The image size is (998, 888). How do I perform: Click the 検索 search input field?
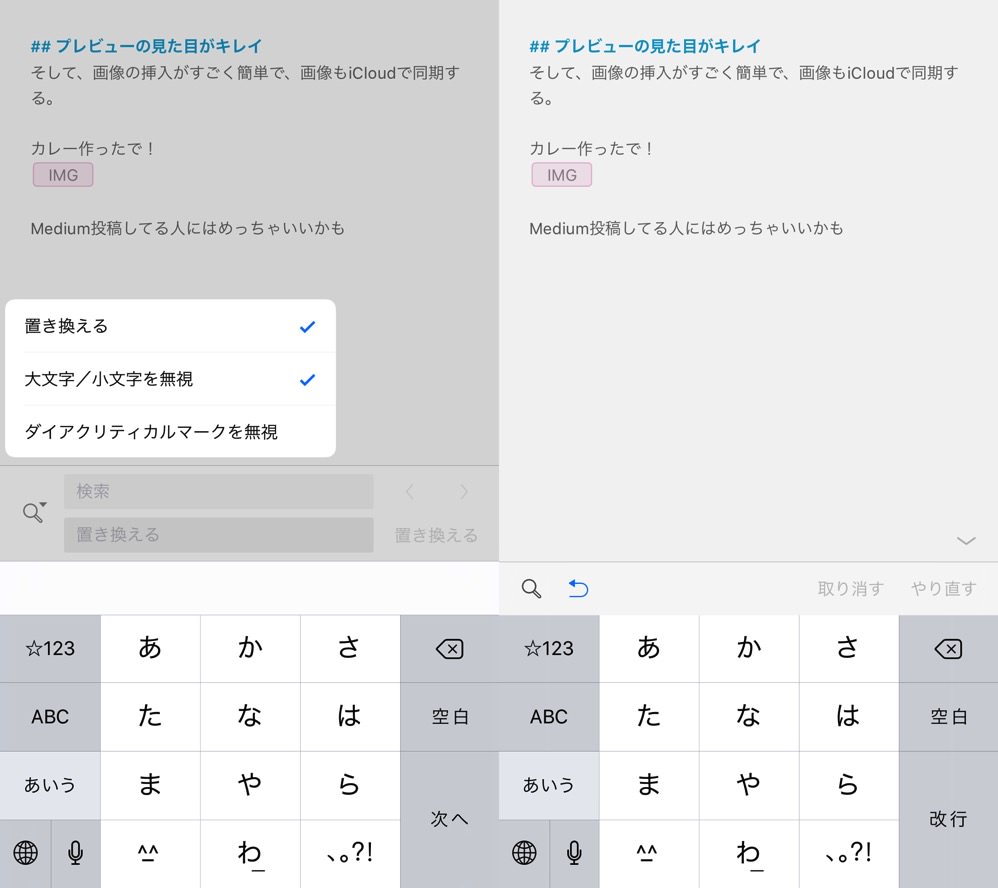point(218,492)
